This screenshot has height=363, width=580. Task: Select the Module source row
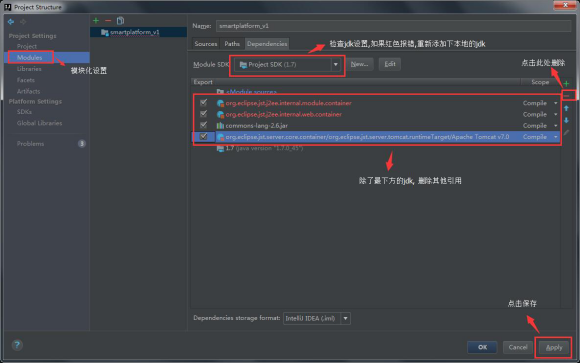click(x=375, y=91)
